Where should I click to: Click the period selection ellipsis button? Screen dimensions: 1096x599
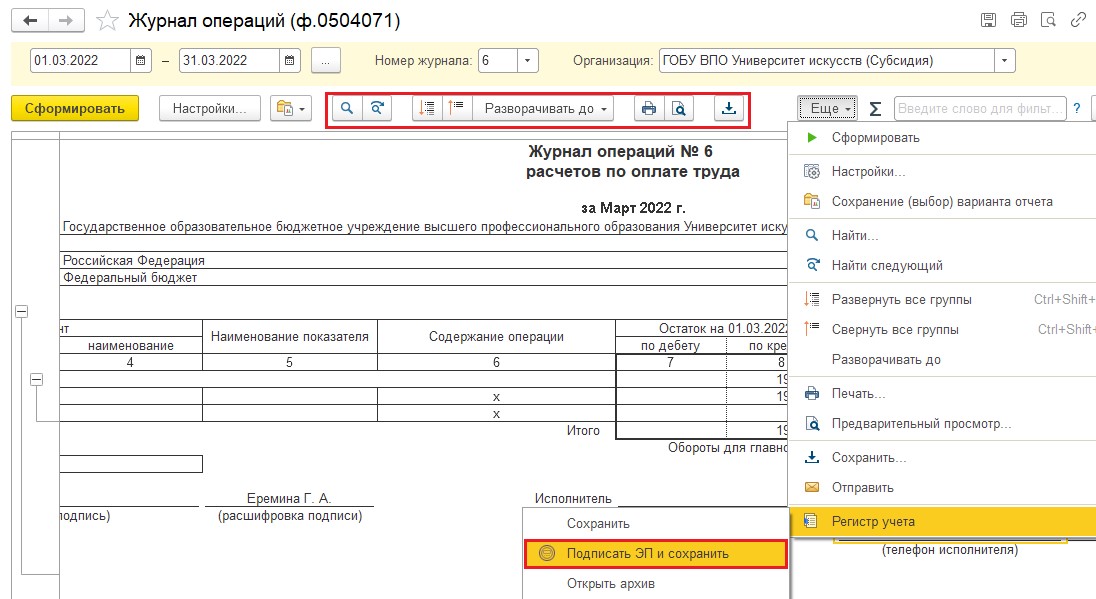326,61
